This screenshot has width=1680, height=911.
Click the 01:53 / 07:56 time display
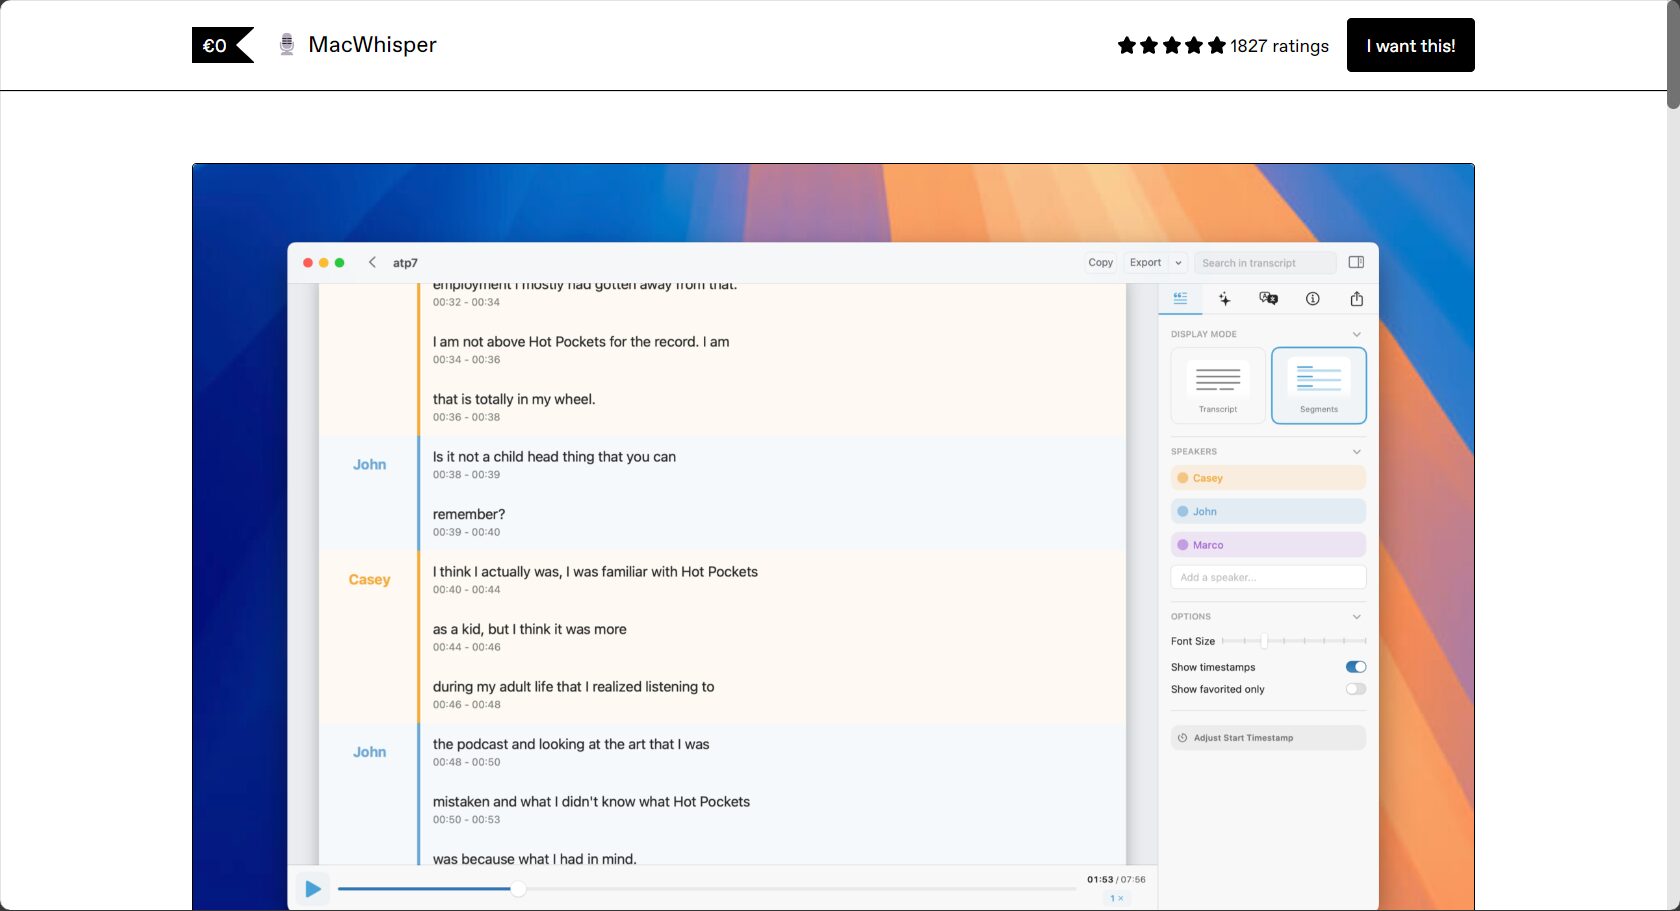point(1116,880)
